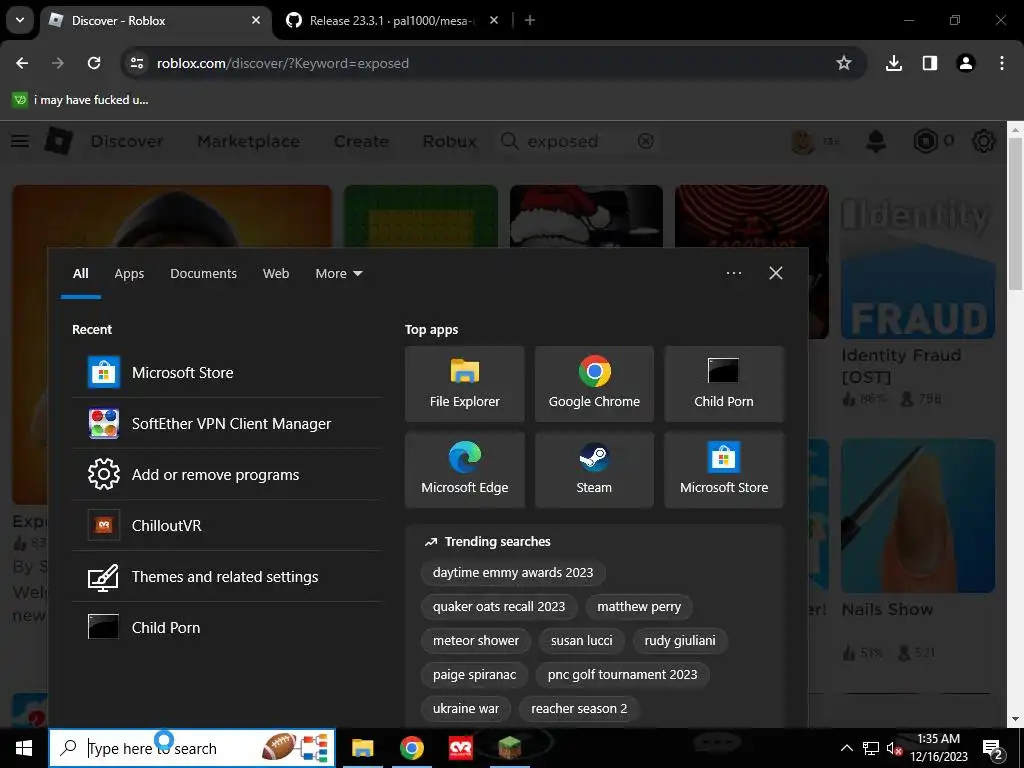Screen dimensions: 1024x768
Task: Reload the Roblox page
Action: click(x=94, y=63)
